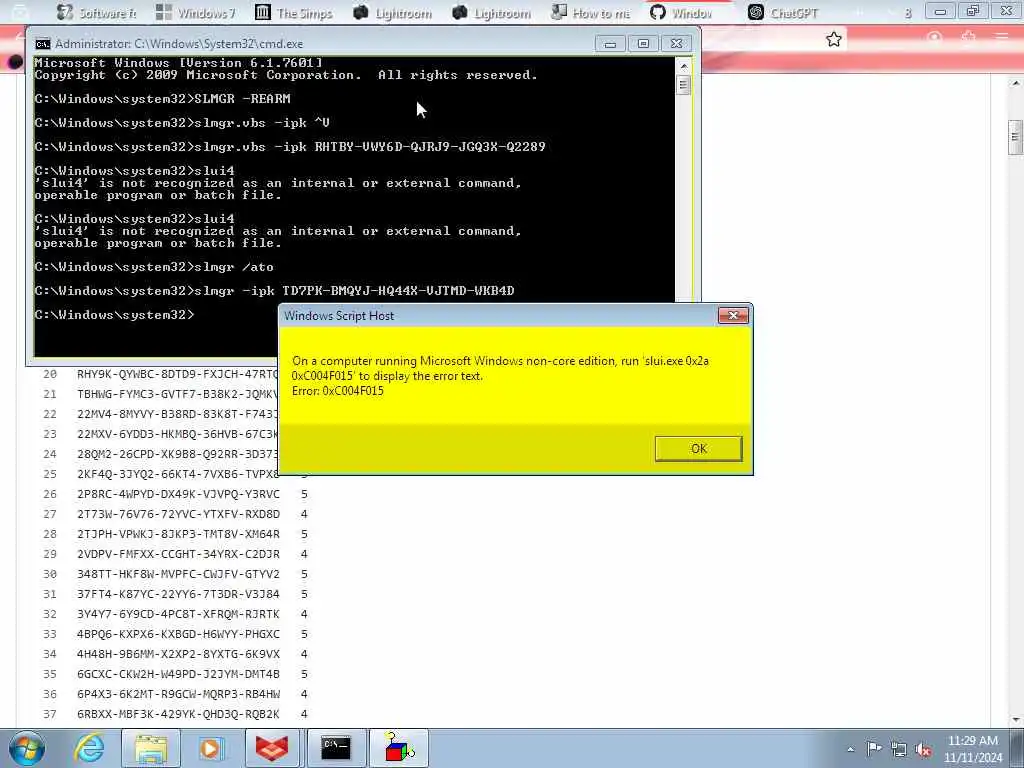Viewport: 1024px width, 768px height.
Task: Open the red browser taskbar icon
Action: [x=272, y=748]
